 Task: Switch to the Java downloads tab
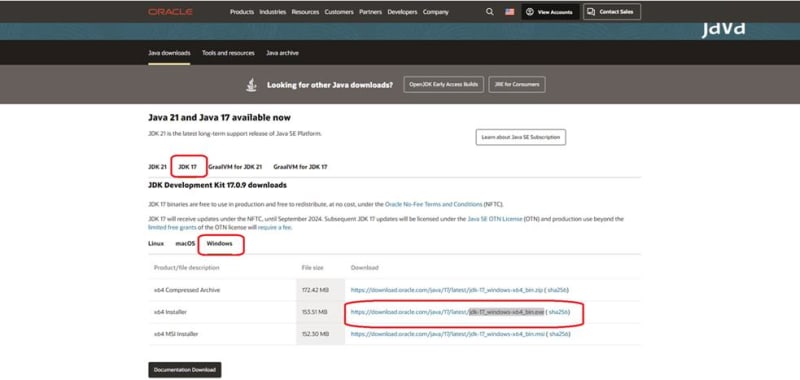point(169,53)
